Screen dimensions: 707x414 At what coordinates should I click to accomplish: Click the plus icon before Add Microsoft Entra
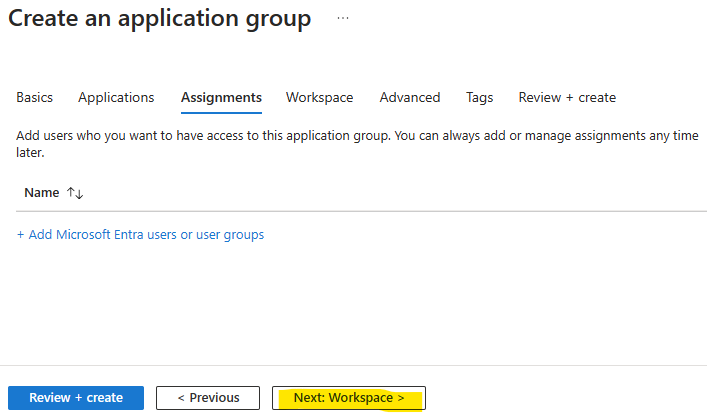[20, 235]
